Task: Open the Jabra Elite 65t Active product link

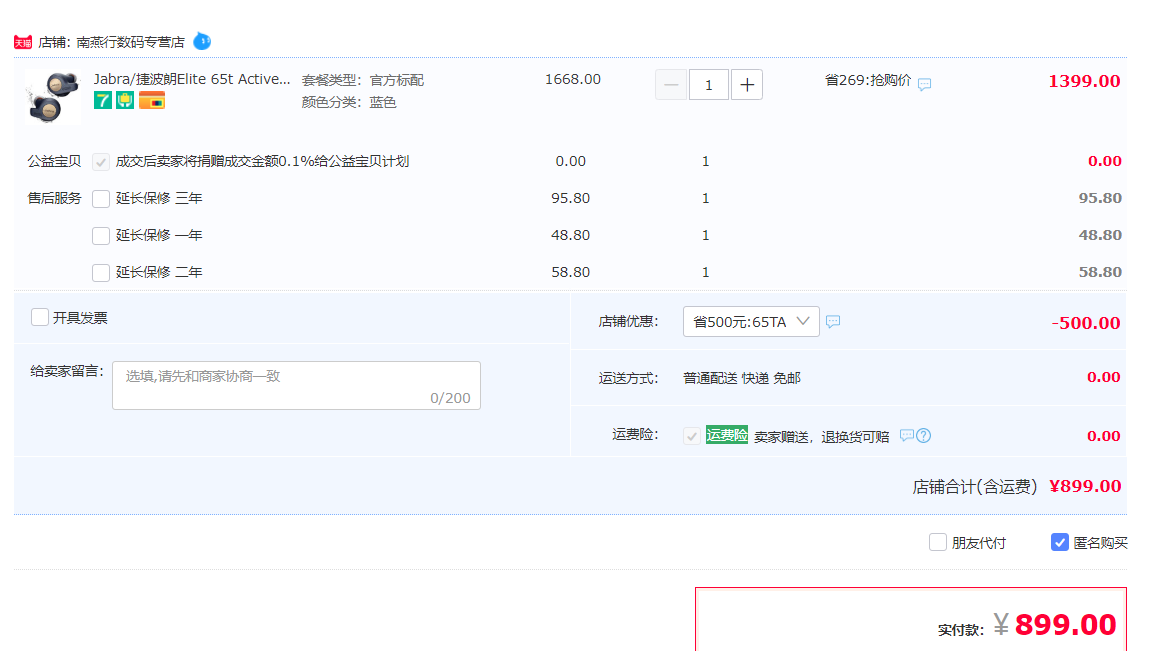Action: click(192, 79)
